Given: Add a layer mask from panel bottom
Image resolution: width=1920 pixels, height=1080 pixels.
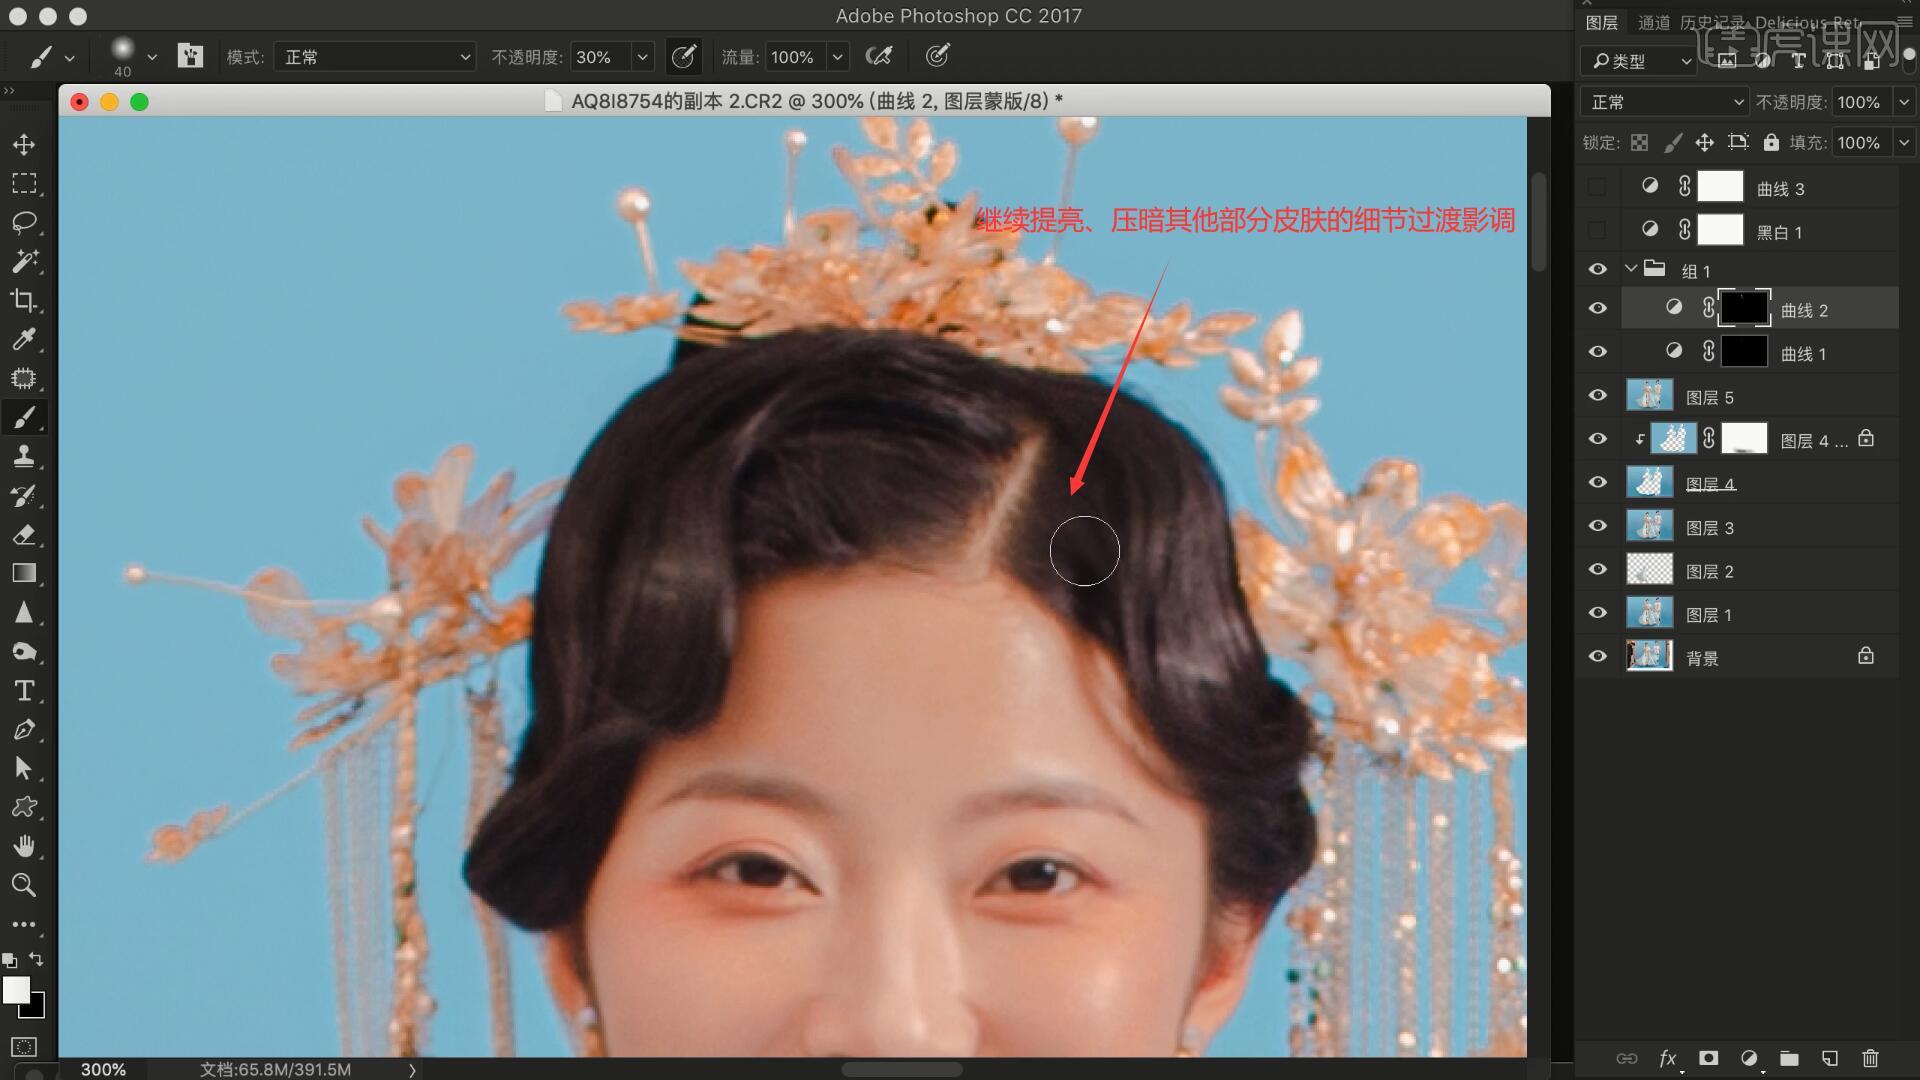Looking at the screenshot, I should click(x=1708, y=1058).
